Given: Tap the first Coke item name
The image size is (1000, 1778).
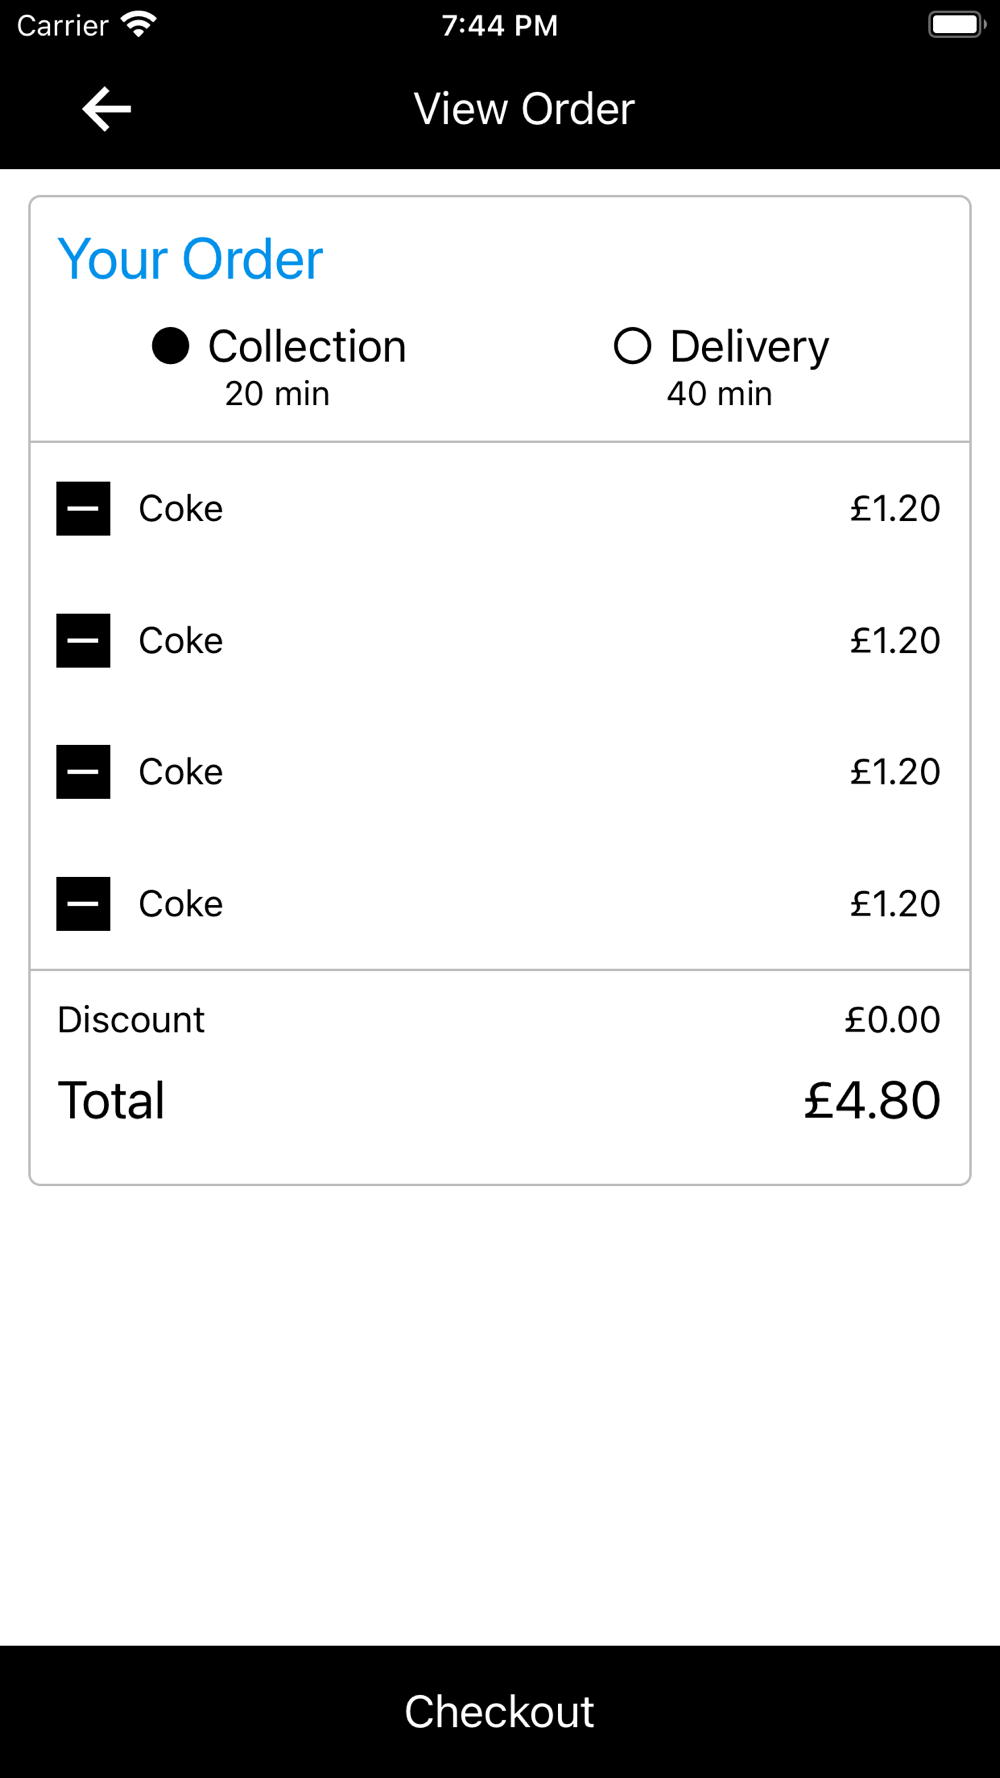Looking at the screenshot, I should [x=181, y=509].
